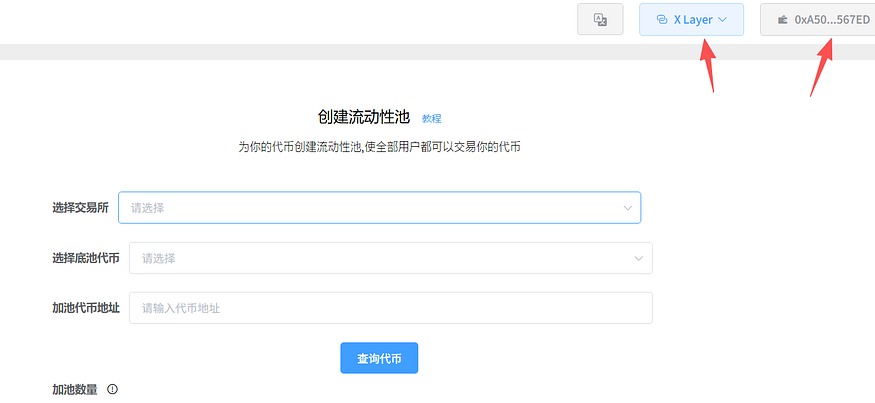The image size is (875, 403).
Task: Click the arrow at the end of the 选择交易所 field
Action: click(x=628, y=208)
